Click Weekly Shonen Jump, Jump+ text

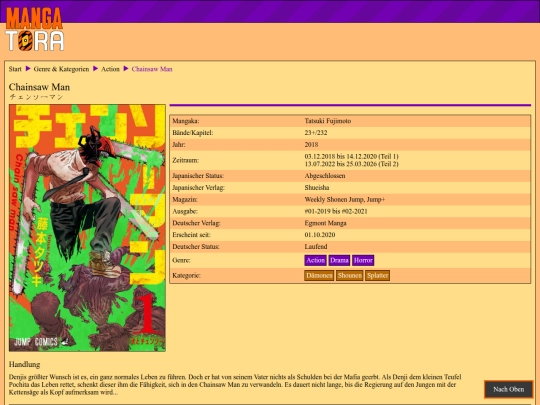[x=345, y=199]
